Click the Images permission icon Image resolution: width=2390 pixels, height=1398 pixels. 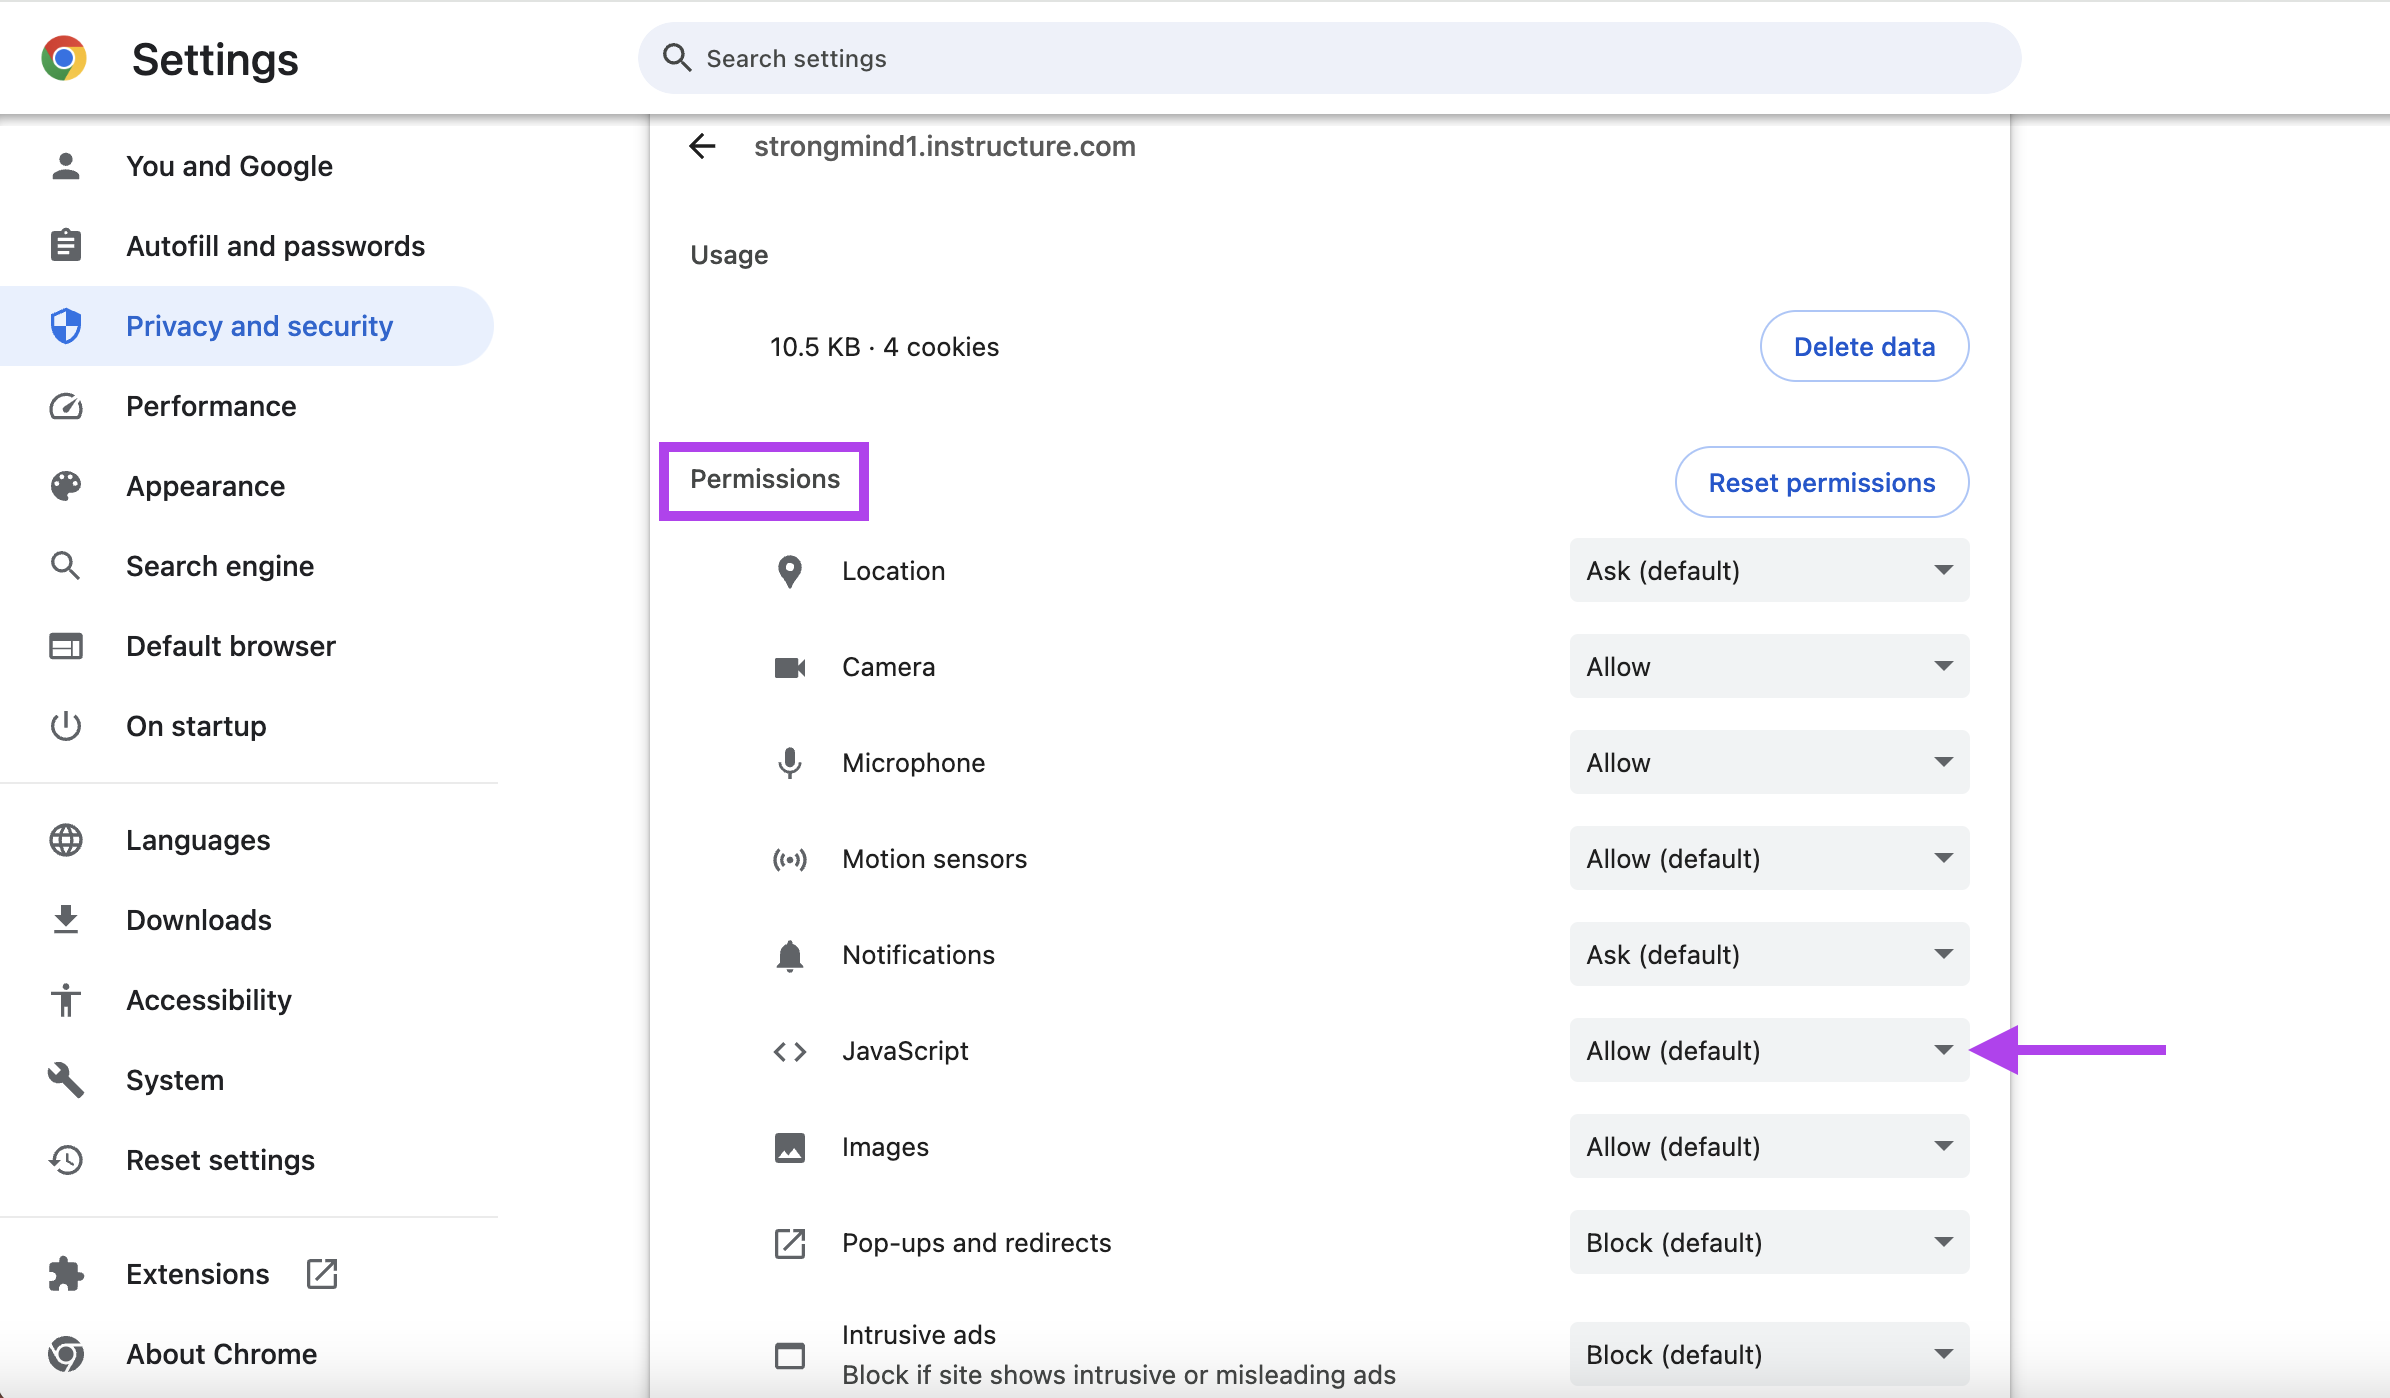click(789, 1147)
